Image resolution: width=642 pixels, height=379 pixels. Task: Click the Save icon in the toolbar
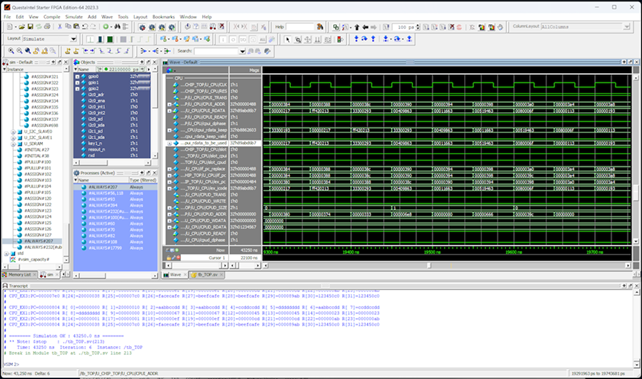tap(30, 27)
